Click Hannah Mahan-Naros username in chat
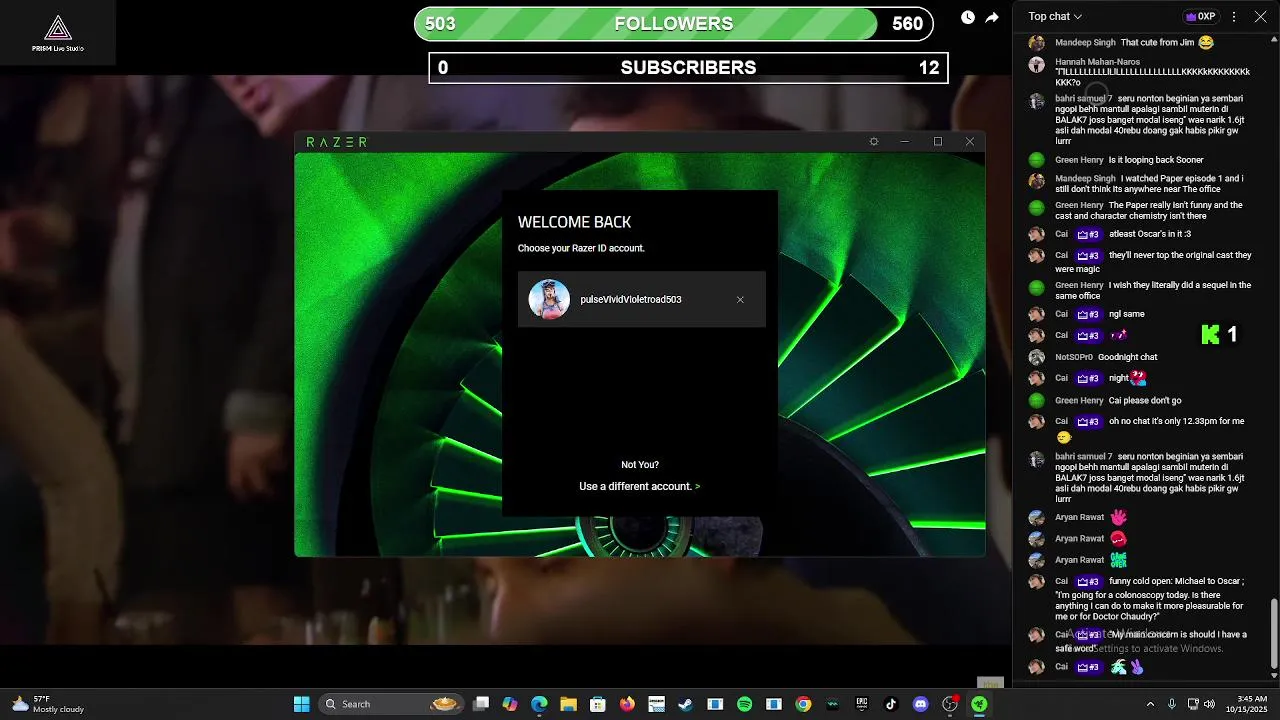This screenshot has width=1280, height=720. 1097,62
